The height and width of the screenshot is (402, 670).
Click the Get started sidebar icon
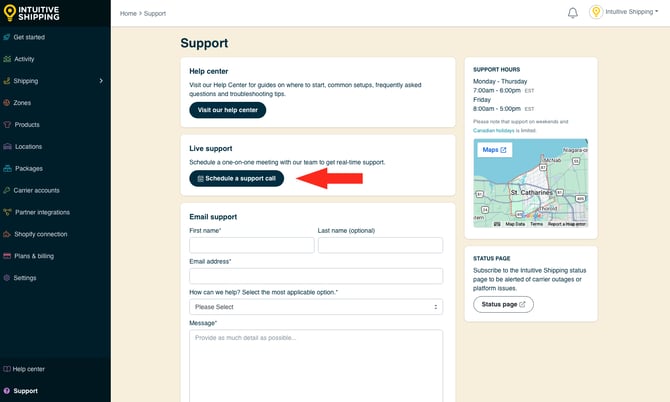coord(7,37)
